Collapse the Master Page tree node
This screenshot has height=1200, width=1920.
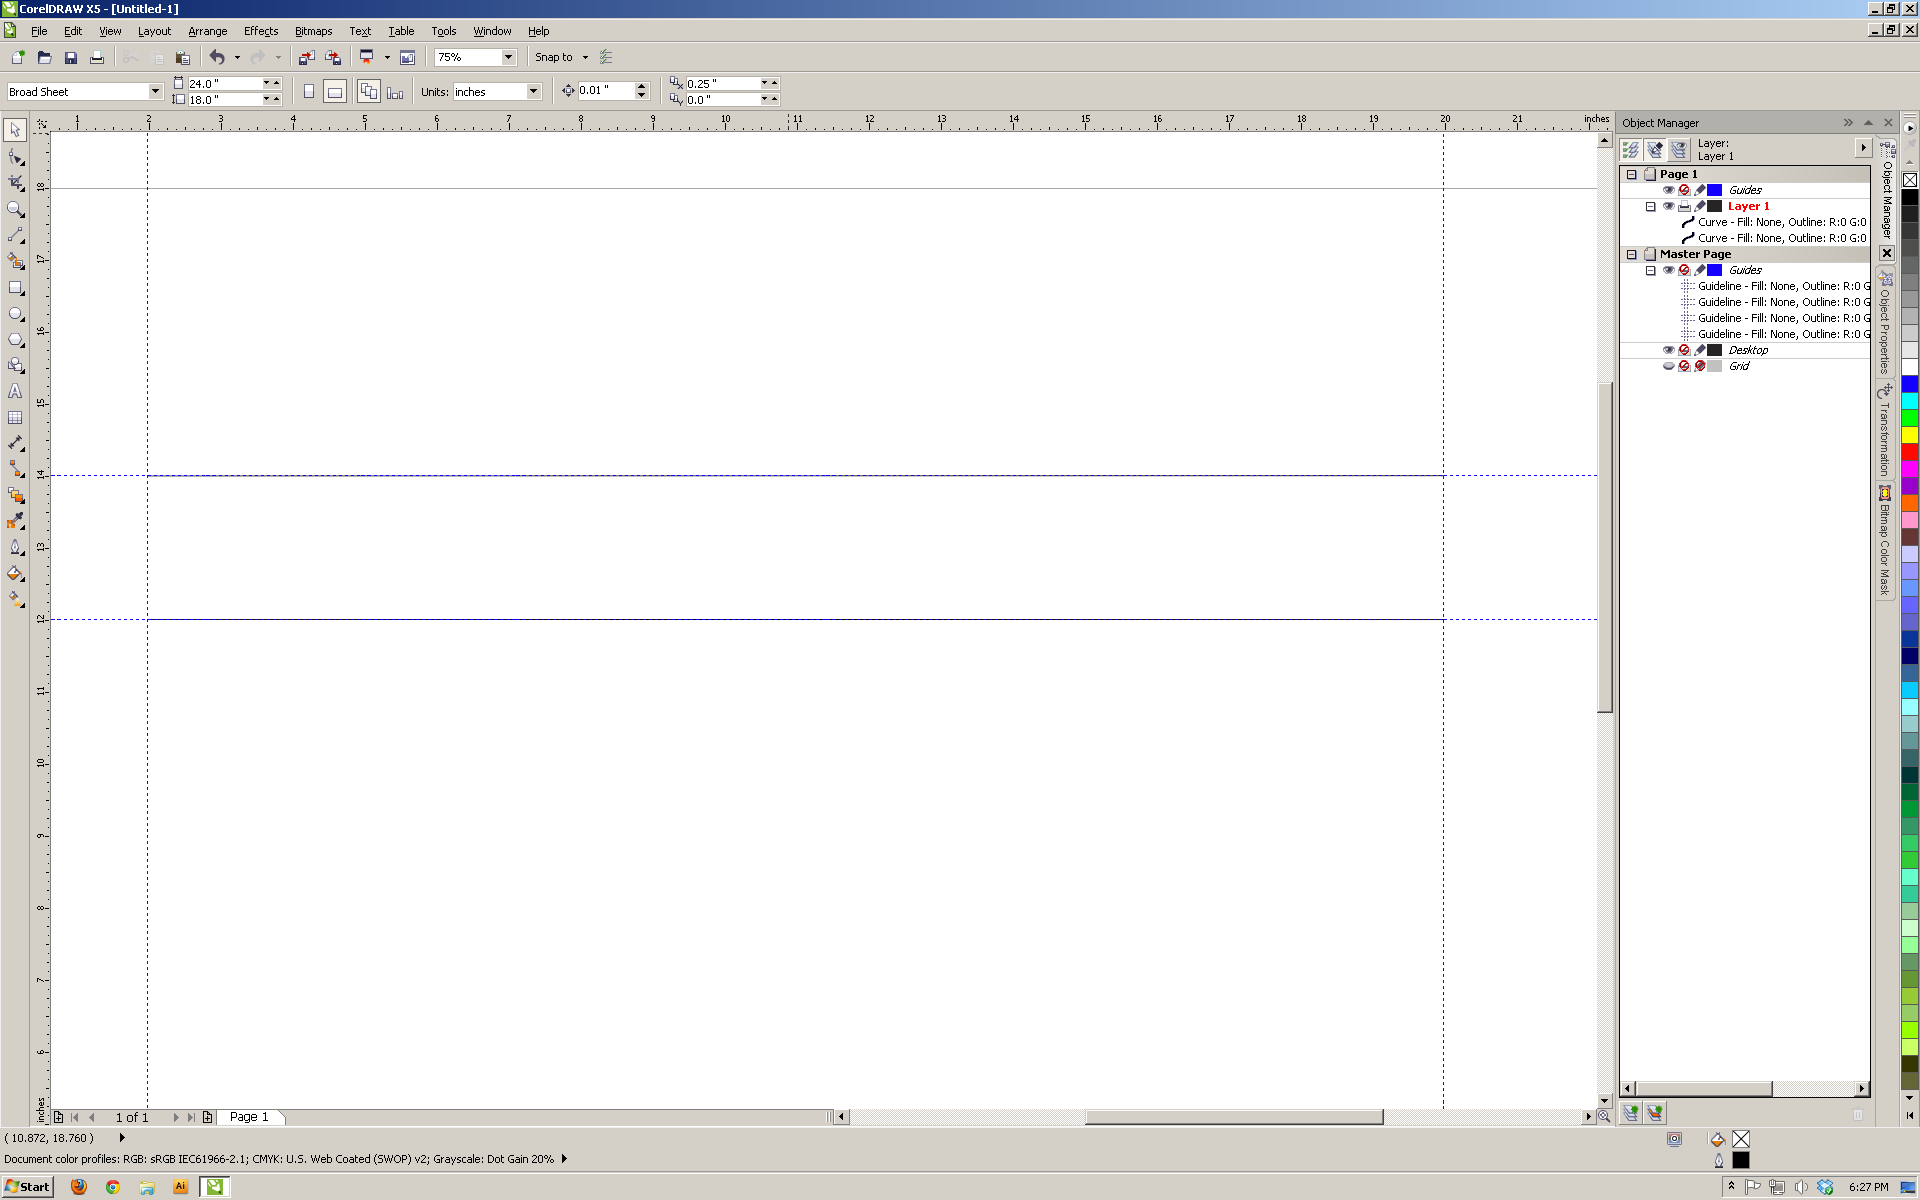(x=1632, y=254)
